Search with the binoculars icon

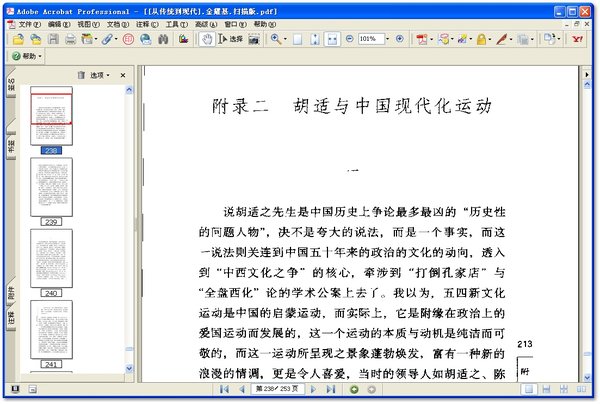tap(163, 39)
